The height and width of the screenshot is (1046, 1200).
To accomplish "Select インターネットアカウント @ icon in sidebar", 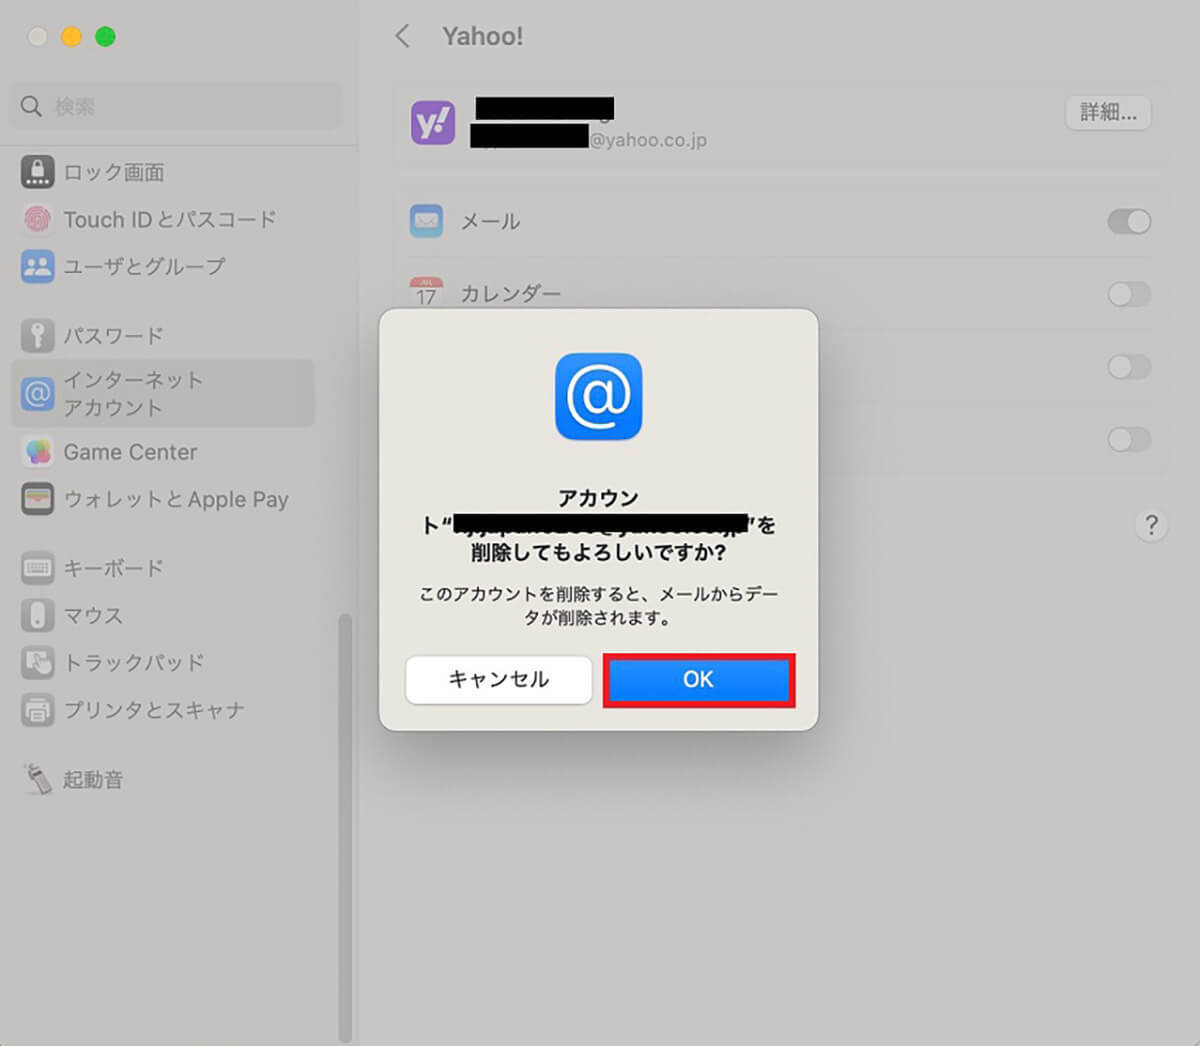I will (38, 394).
